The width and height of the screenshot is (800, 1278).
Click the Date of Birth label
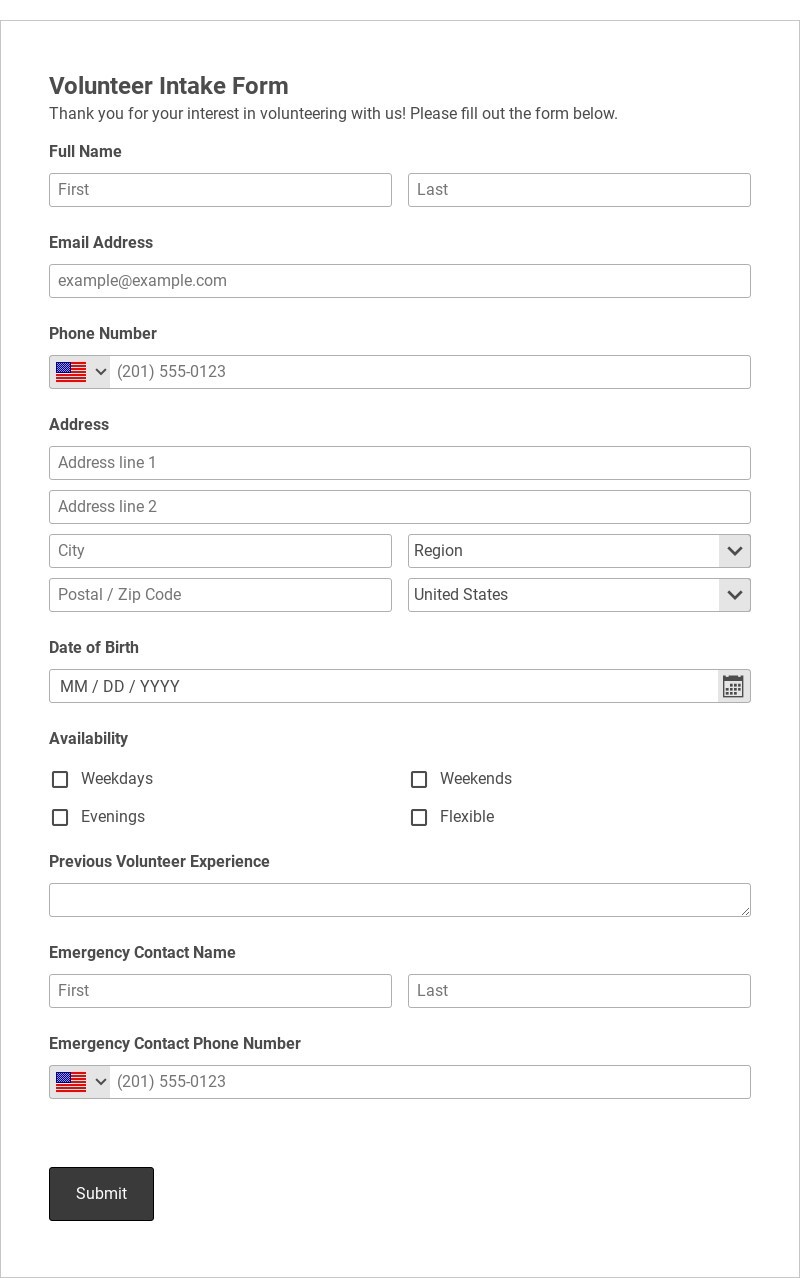coord(94,648)
